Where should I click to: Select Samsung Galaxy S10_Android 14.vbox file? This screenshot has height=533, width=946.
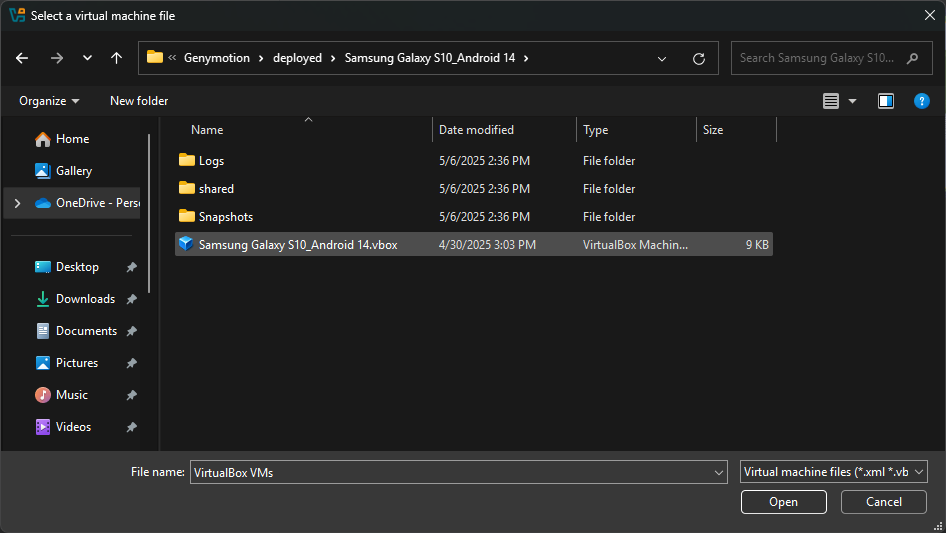coord(474,244)
